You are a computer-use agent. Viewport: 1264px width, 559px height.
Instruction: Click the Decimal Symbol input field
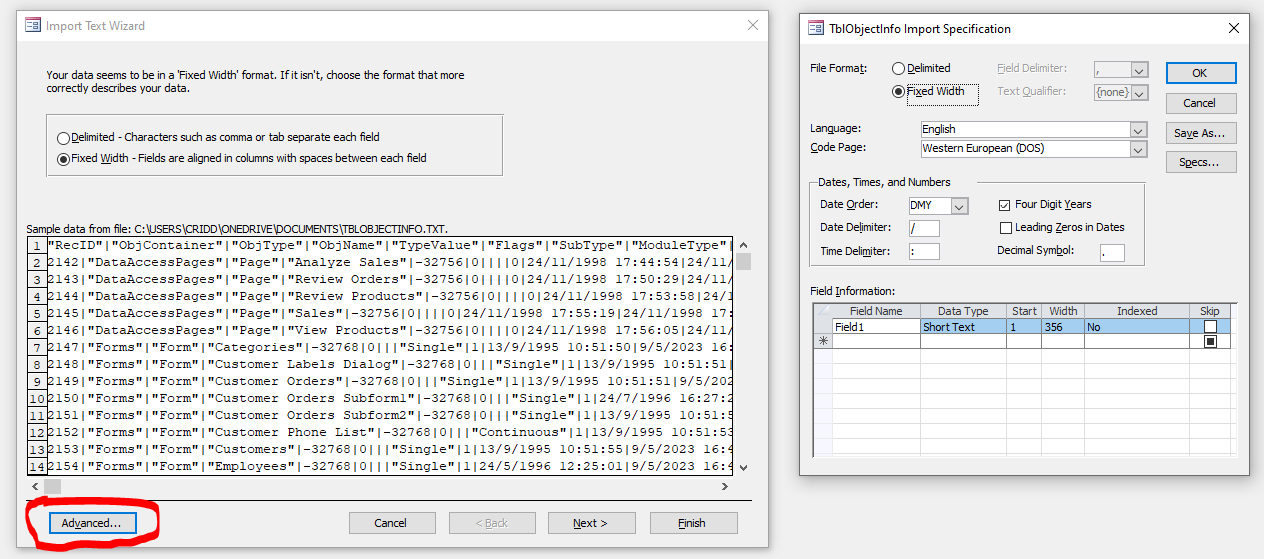click(1112, 251)
